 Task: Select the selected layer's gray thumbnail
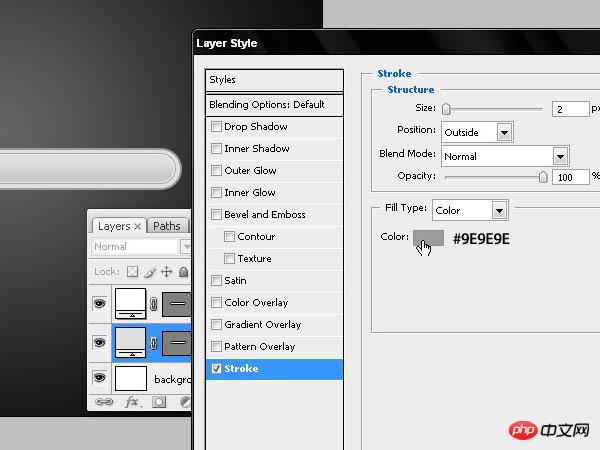pos(130,342)
